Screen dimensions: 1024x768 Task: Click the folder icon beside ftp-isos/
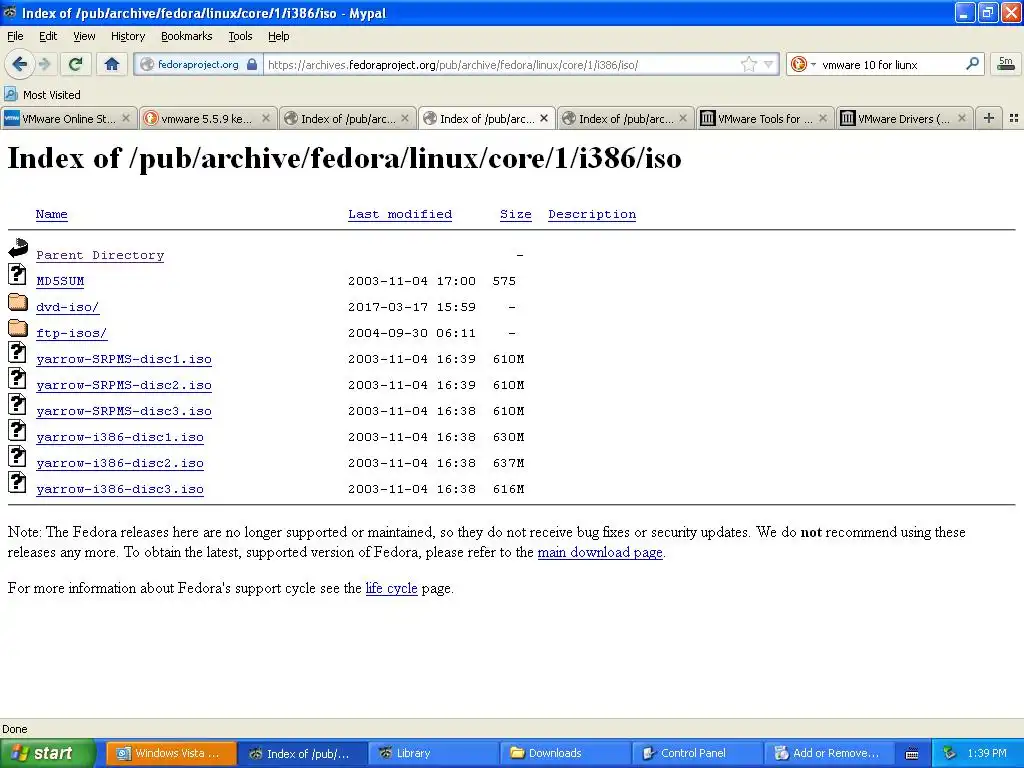pyautogui.click(x=18, y=328)
